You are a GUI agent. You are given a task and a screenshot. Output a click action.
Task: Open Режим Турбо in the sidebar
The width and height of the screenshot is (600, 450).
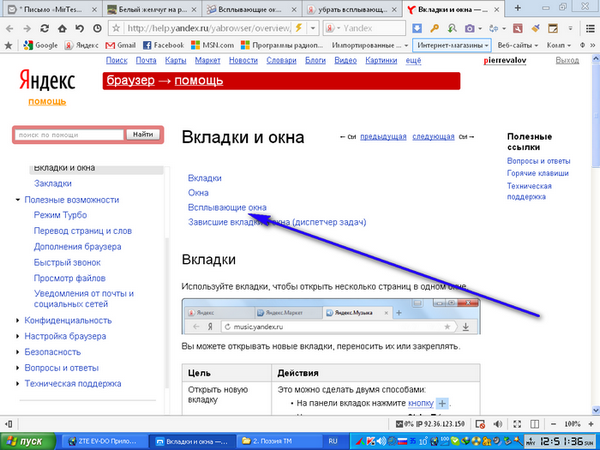pos(60,215)
